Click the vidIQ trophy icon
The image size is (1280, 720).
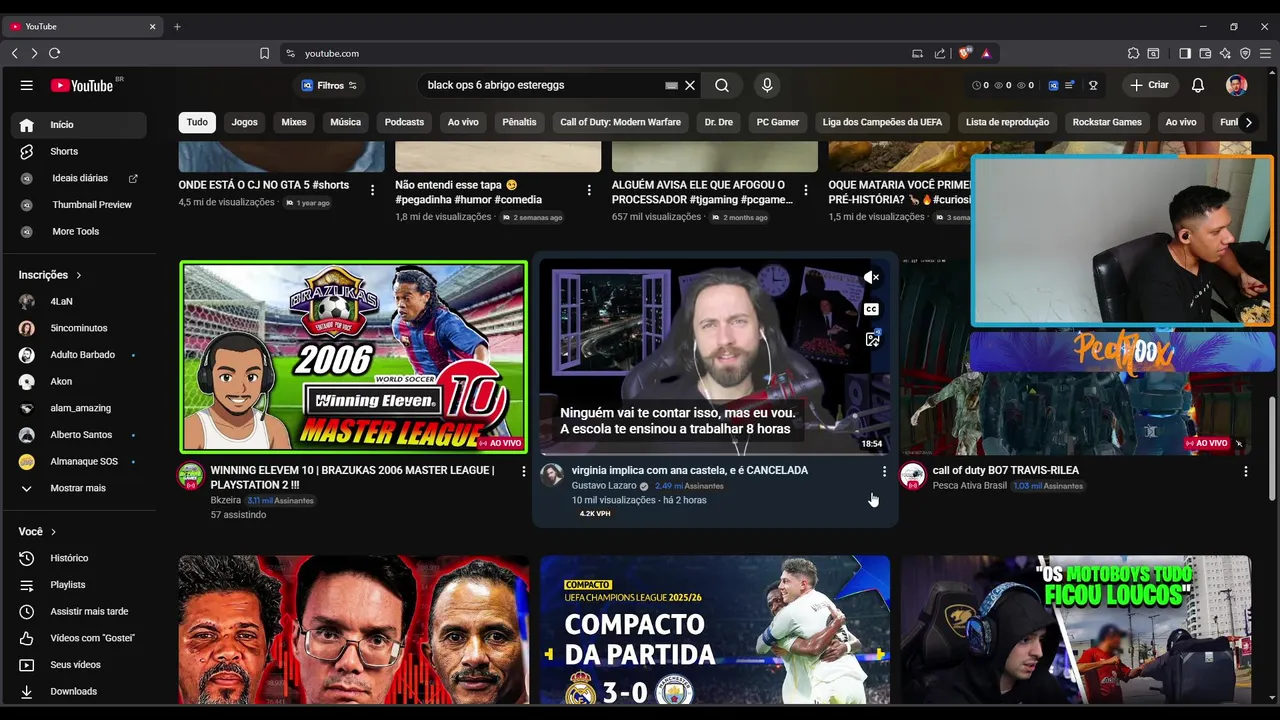[1093, 85]
